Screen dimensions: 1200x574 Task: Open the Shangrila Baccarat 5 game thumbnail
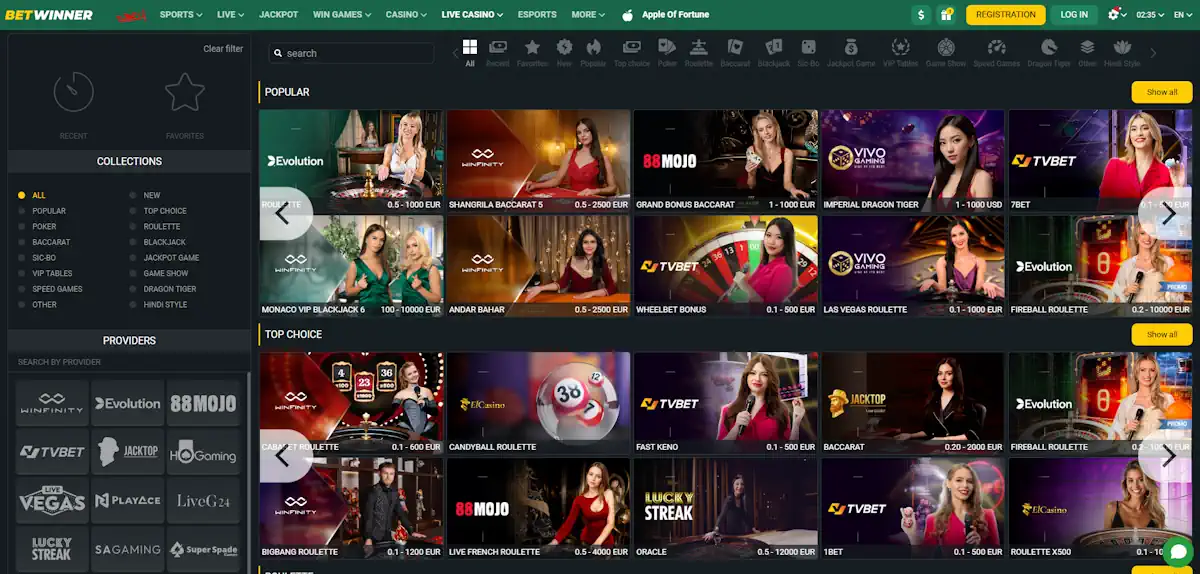539,160
